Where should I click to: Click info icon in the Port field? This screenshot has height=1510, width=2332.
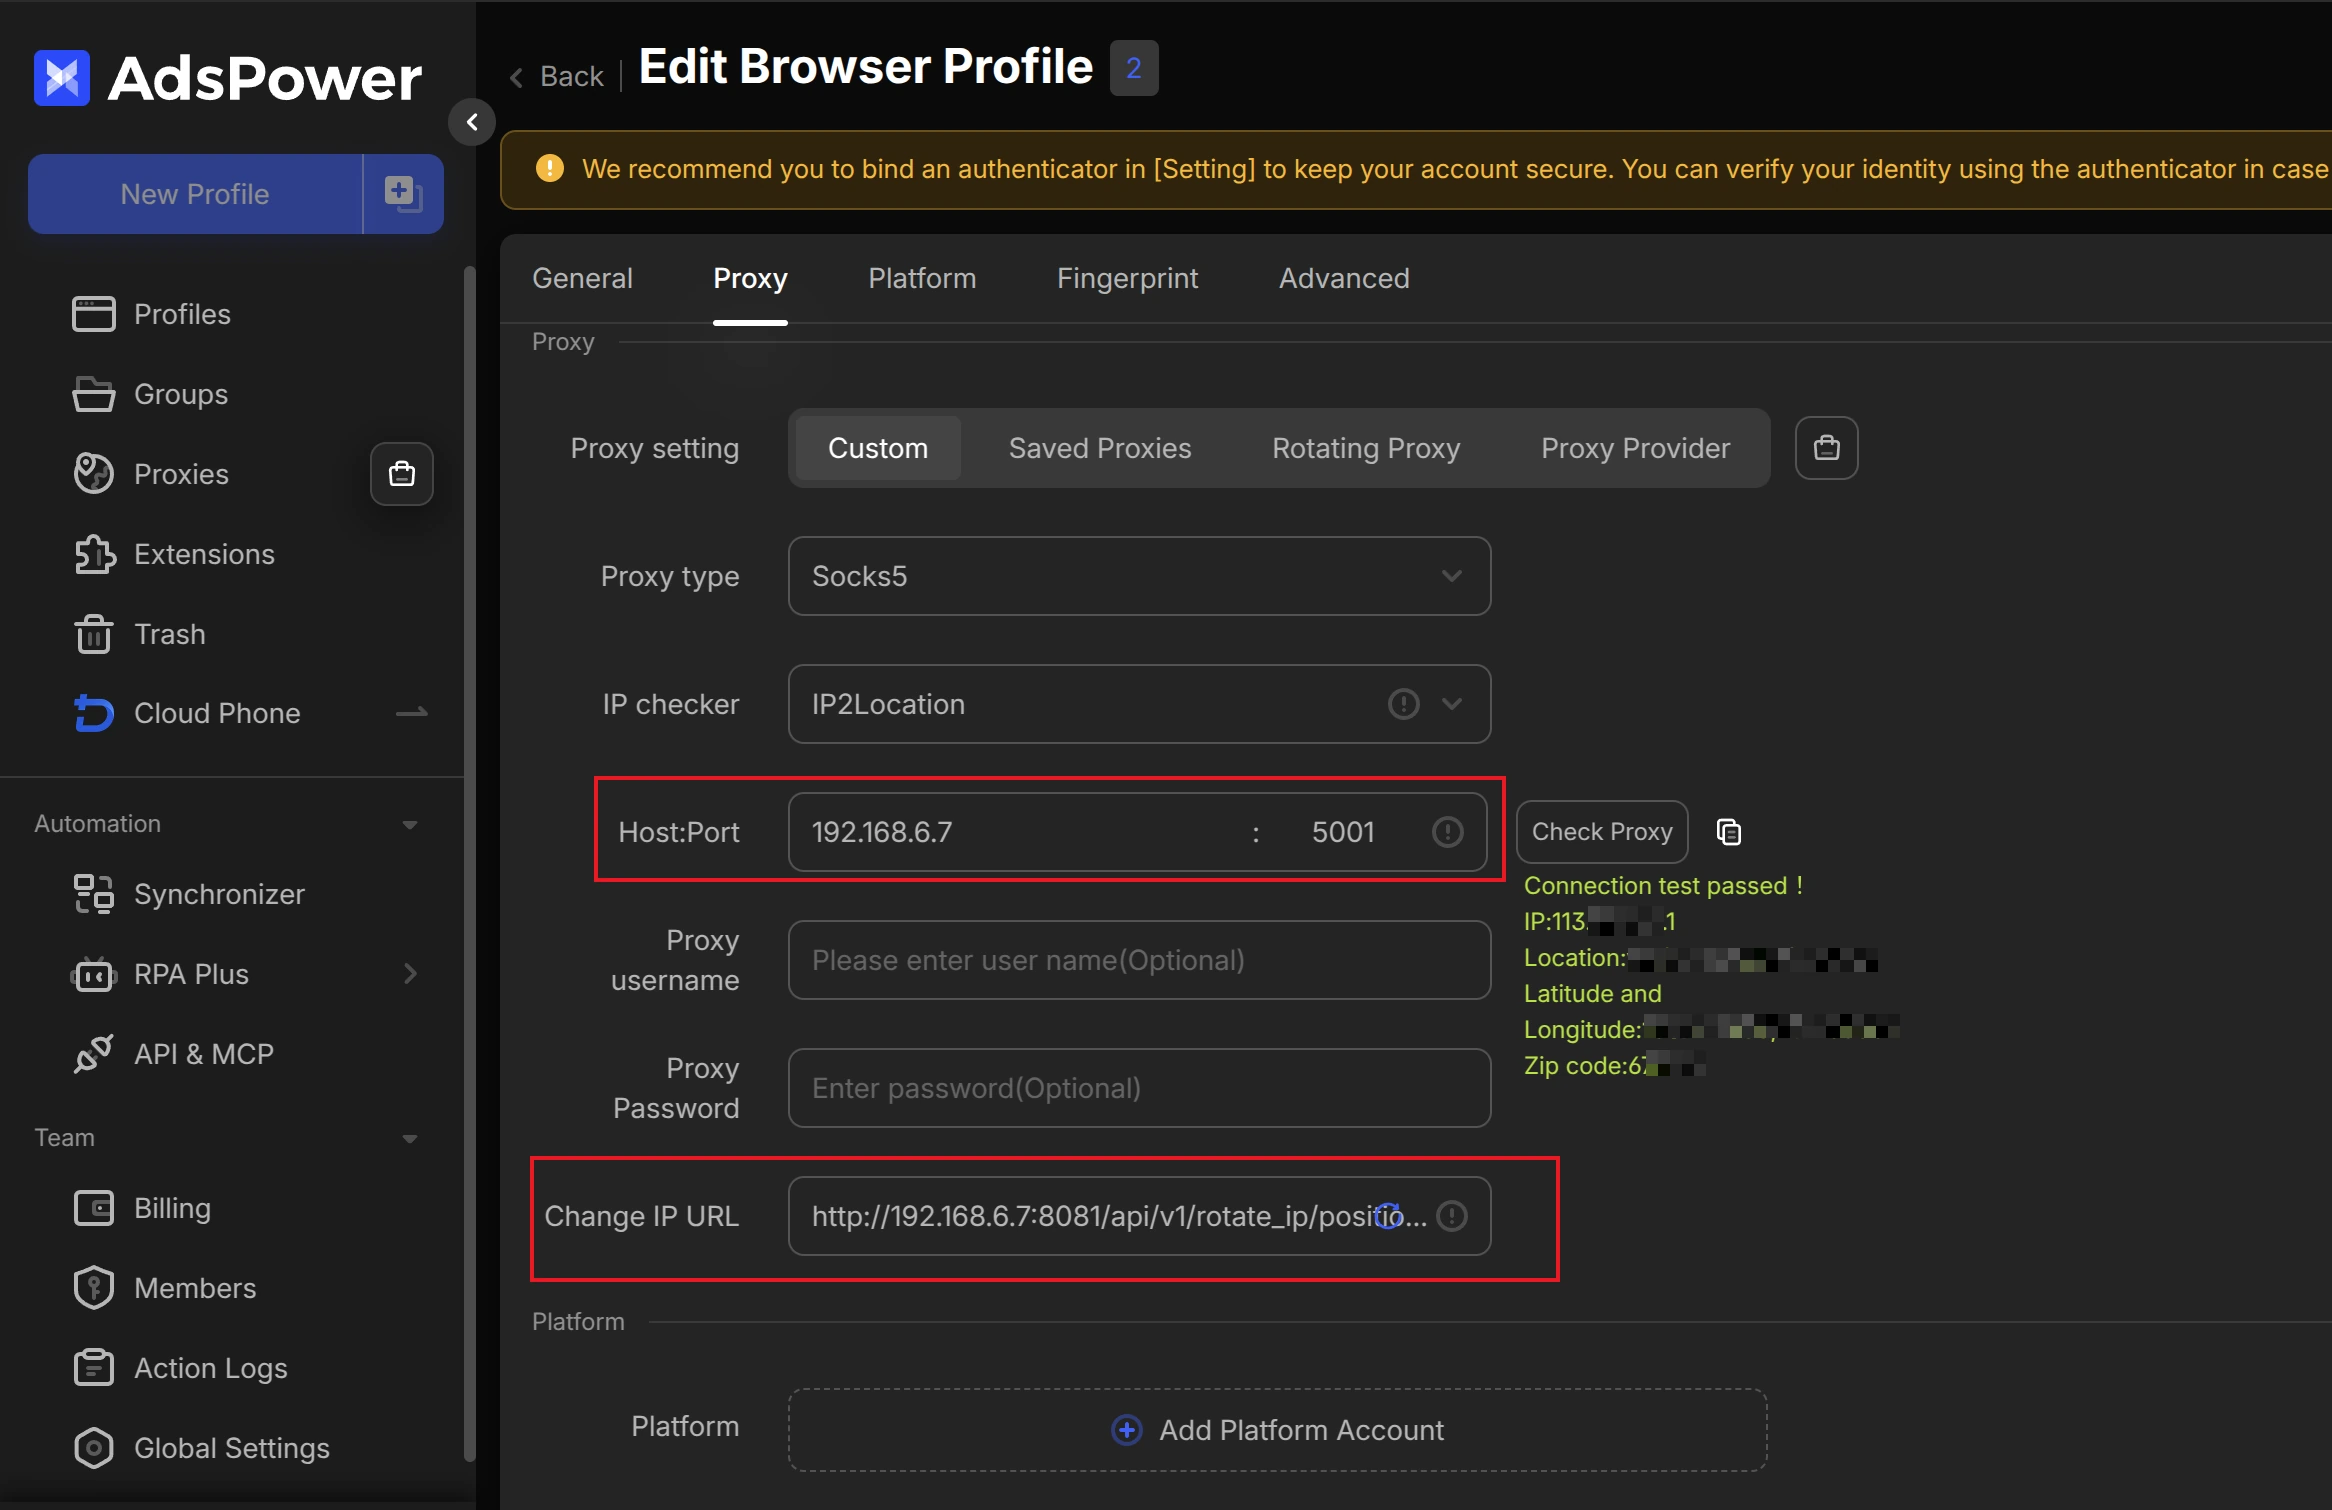1447,832
